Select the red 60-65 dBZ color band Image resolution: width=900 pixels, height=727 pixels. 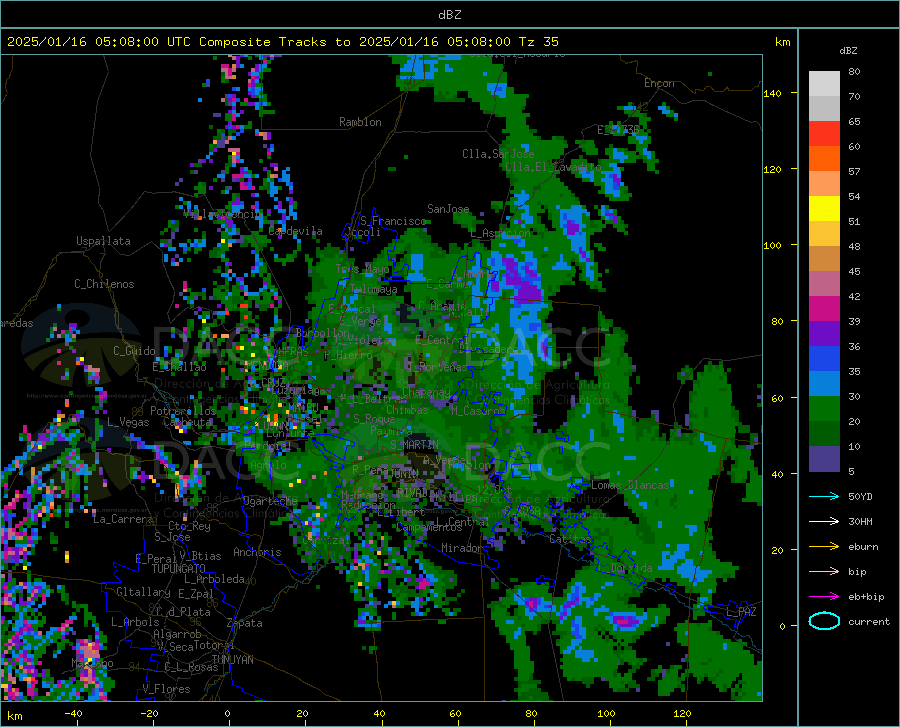(x=824, y=134)
